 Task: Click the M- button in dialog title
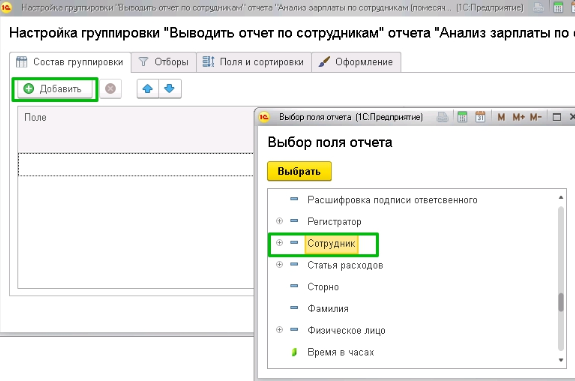pyautogui.click(x=536, y=117)
